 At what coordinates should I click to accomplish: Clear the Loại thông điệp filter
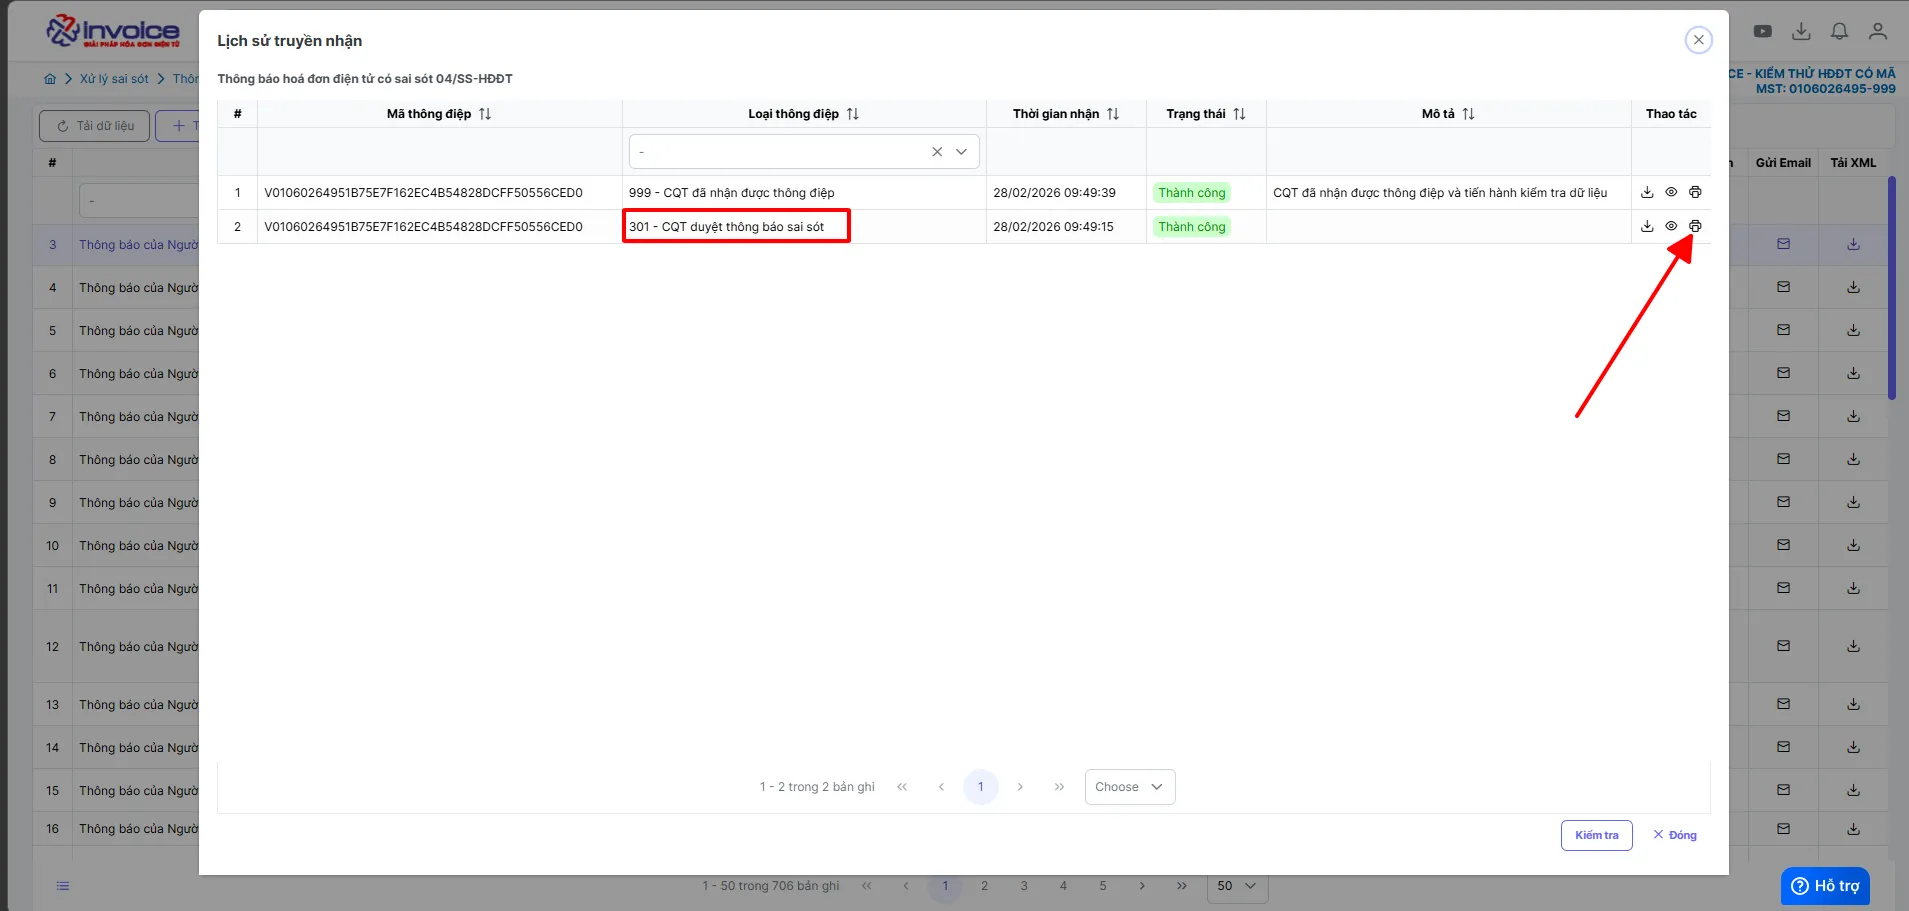tap(937, 152)
